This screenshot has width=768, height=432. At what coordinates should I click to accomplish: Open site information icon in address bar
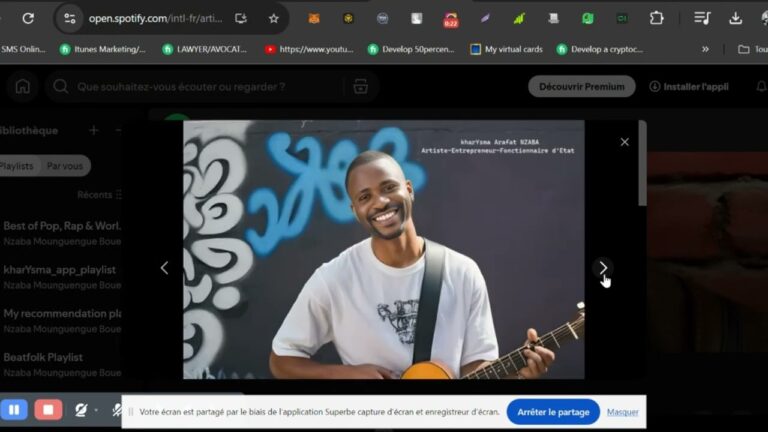coord(70,19)
